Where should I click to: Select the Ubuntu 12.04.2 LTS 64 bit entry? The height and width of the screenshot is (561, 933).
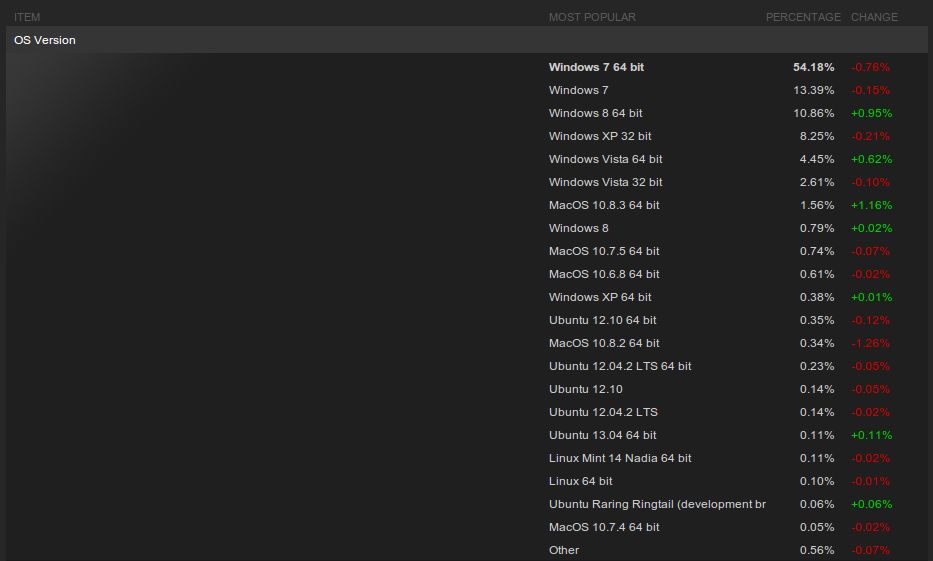point(620,366)
